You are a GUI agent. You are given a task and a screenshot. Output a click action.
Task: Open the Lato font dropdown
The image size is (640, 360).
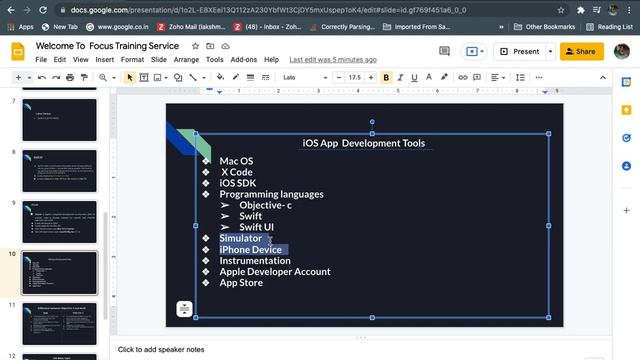(304, 78)
